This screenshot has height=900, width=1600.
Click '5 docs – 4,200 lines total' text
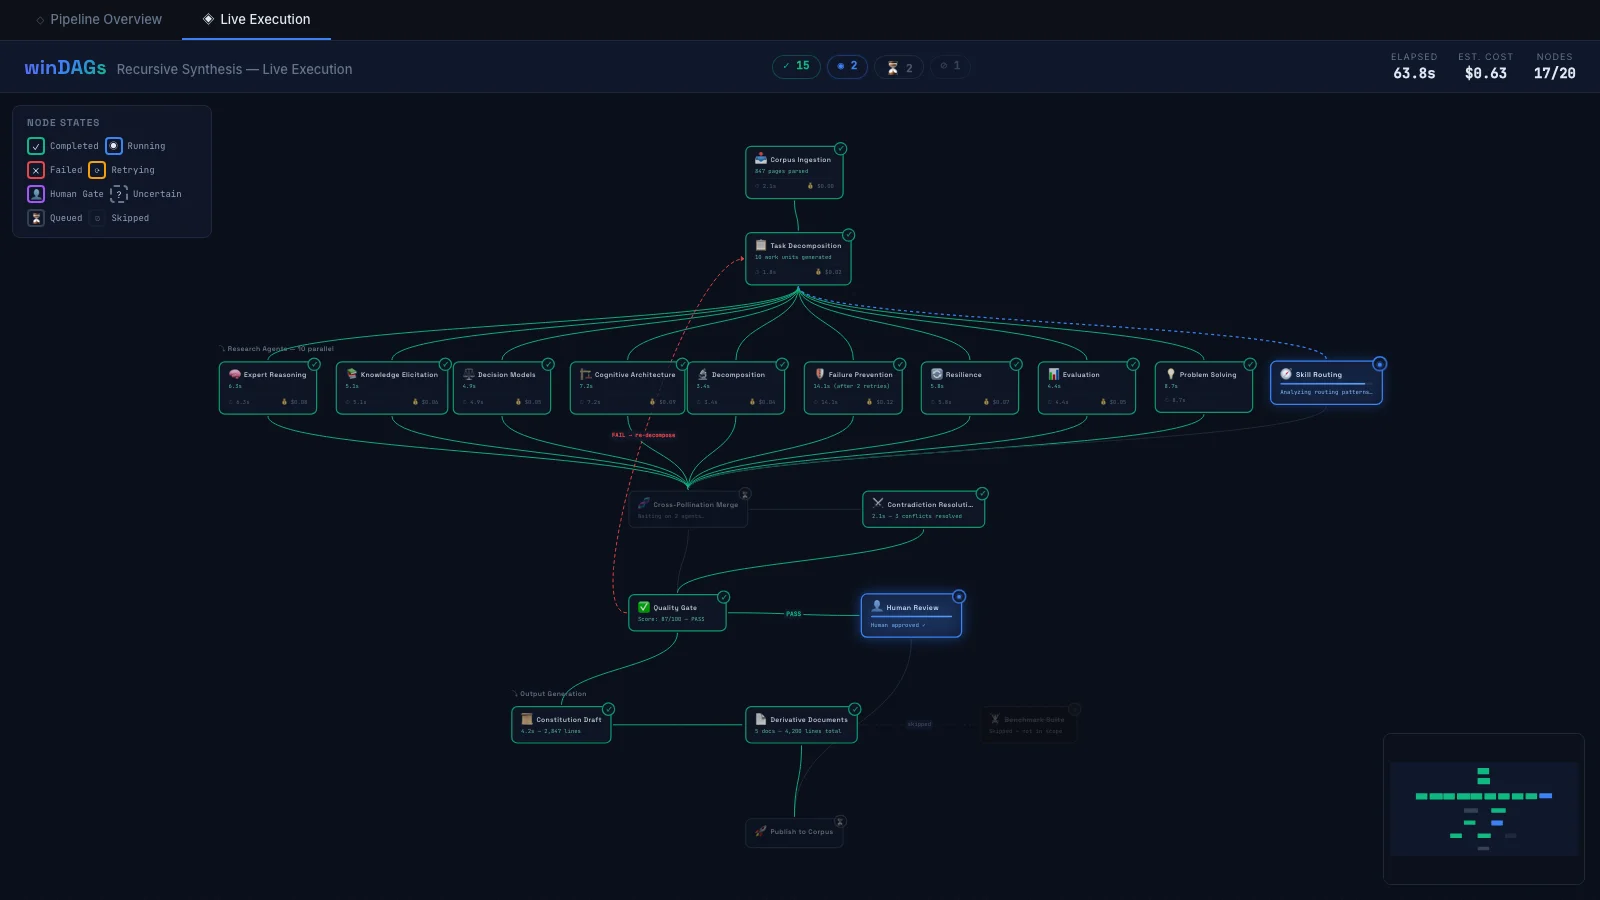(x=798, y=731)
